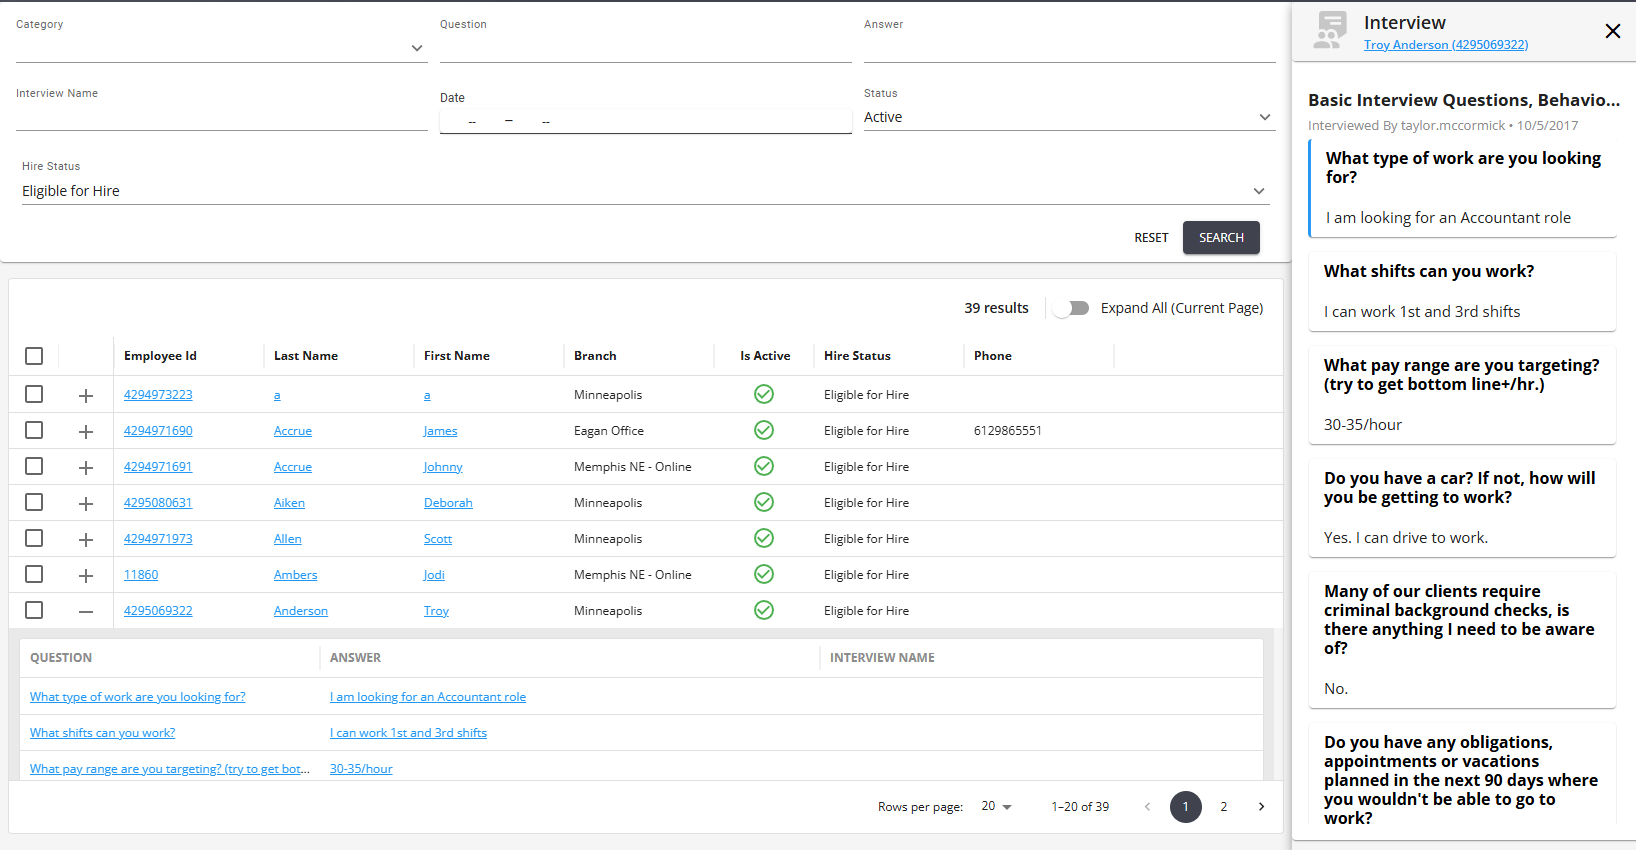Viewport: 1636px width, 850px height.
Task: Open '30-35/hour' answer link
Action: click(361, 769)
